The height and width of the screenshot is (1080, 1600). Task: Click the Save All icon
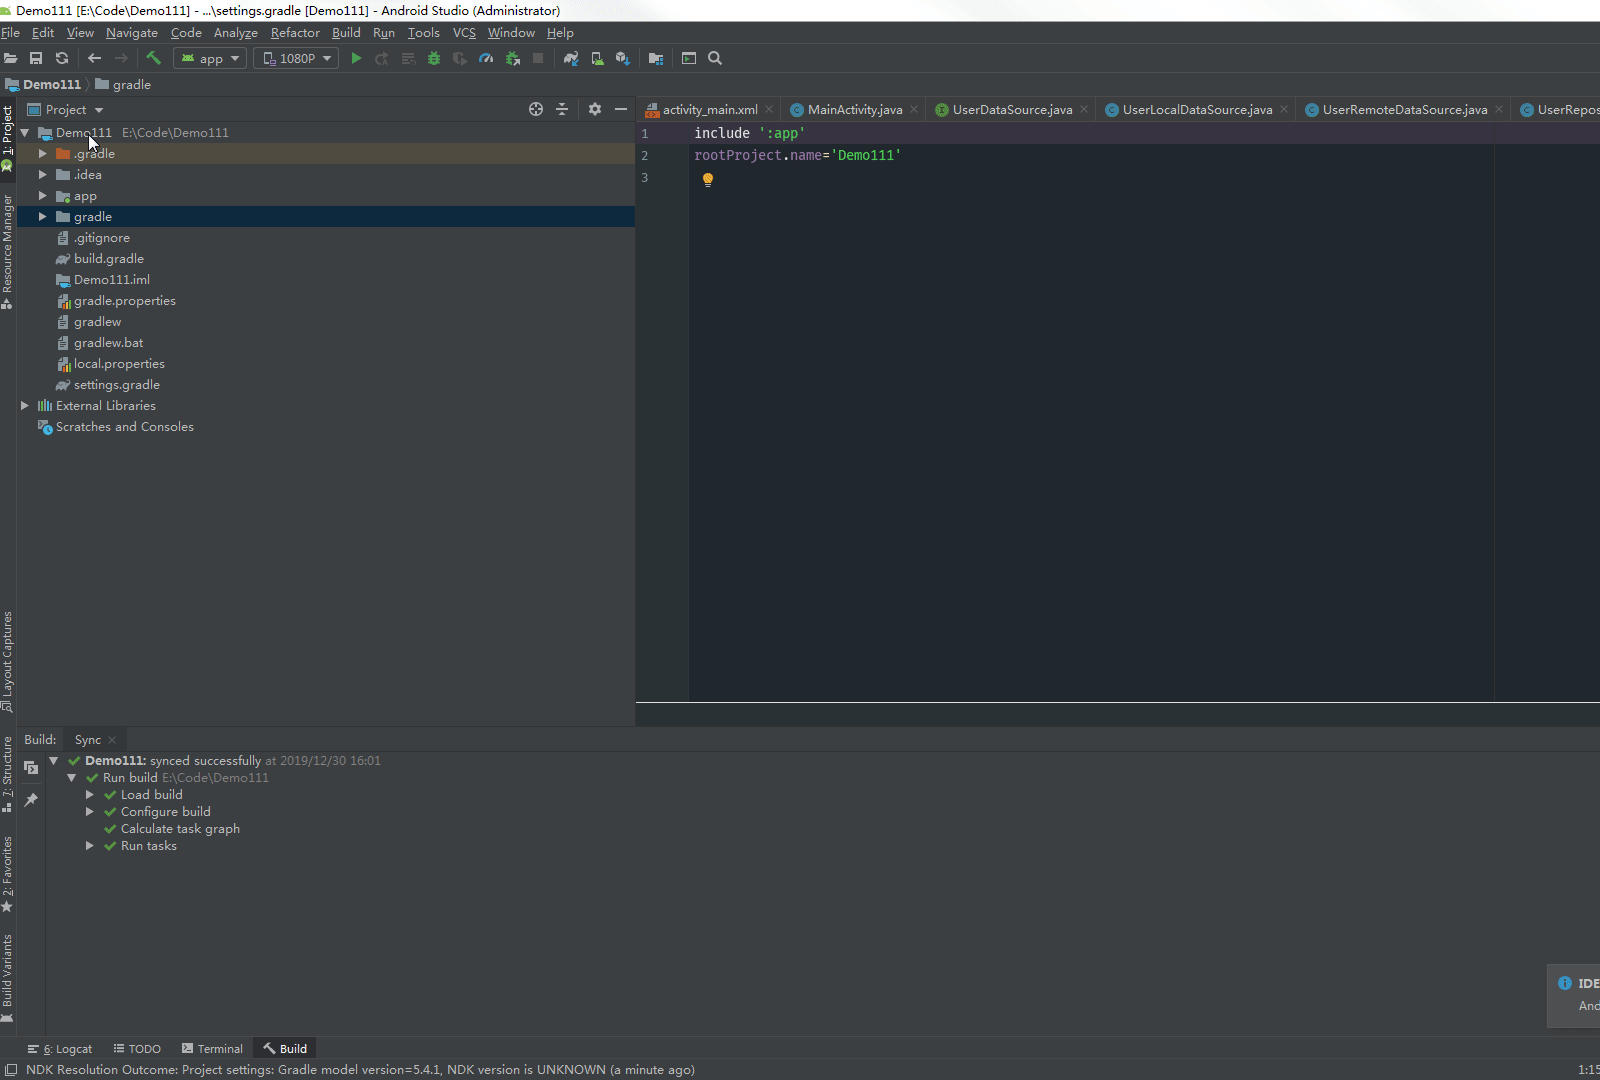[36, 58]
